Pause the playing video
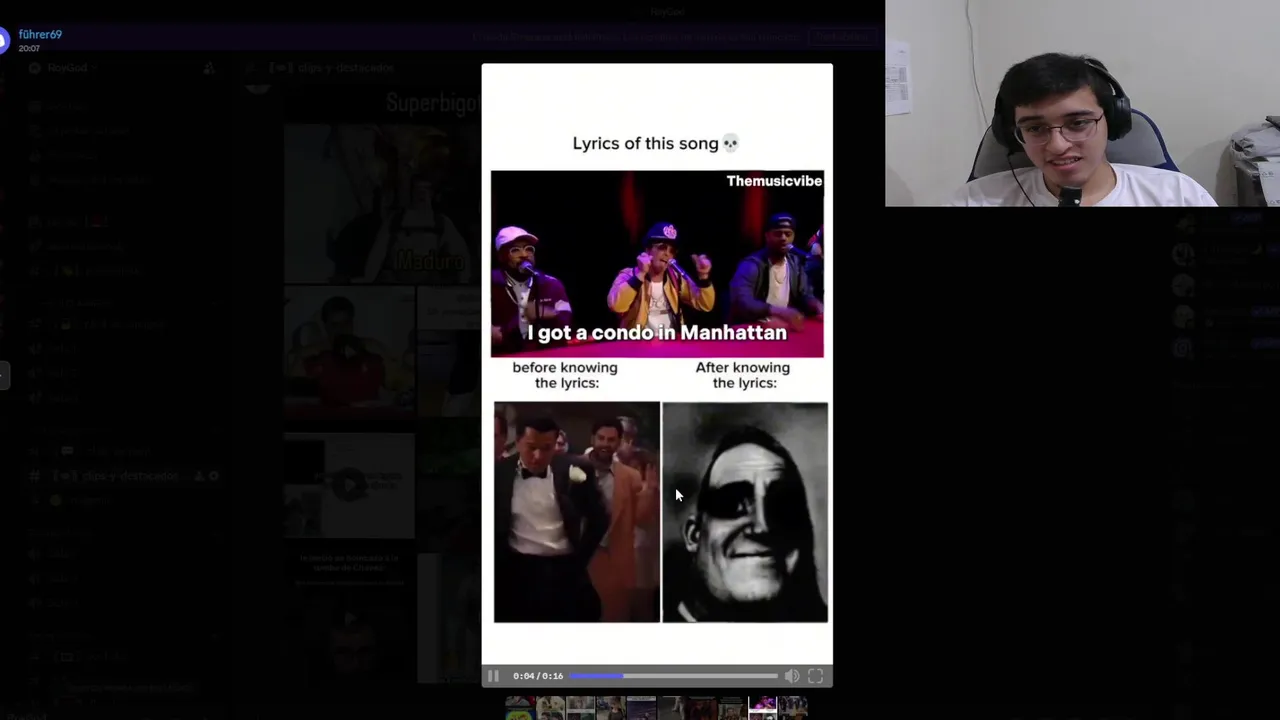Screen dimensions: 1280x720 [x=493, y=676]
